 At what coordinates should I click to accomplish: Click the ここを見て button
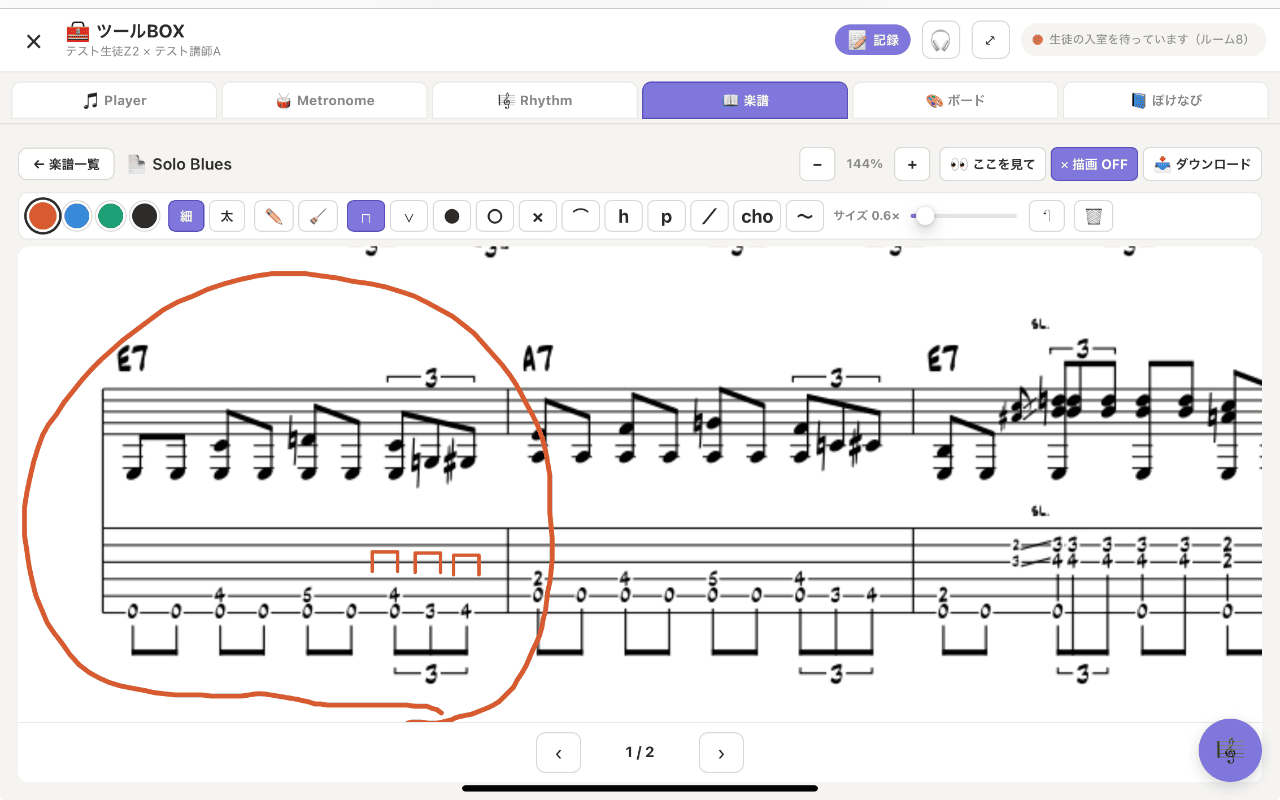[992, 164]
